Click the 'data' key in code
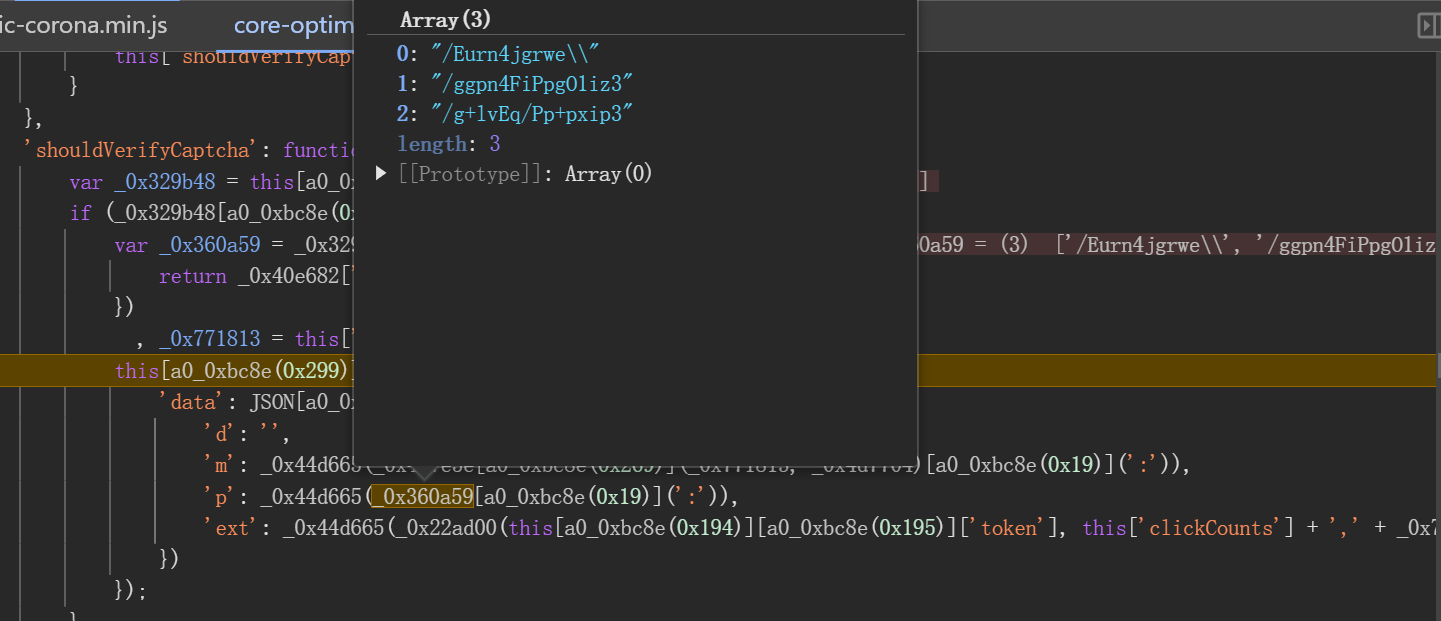The height and width of the screenshot is (621, 1441). coord(187,402)
